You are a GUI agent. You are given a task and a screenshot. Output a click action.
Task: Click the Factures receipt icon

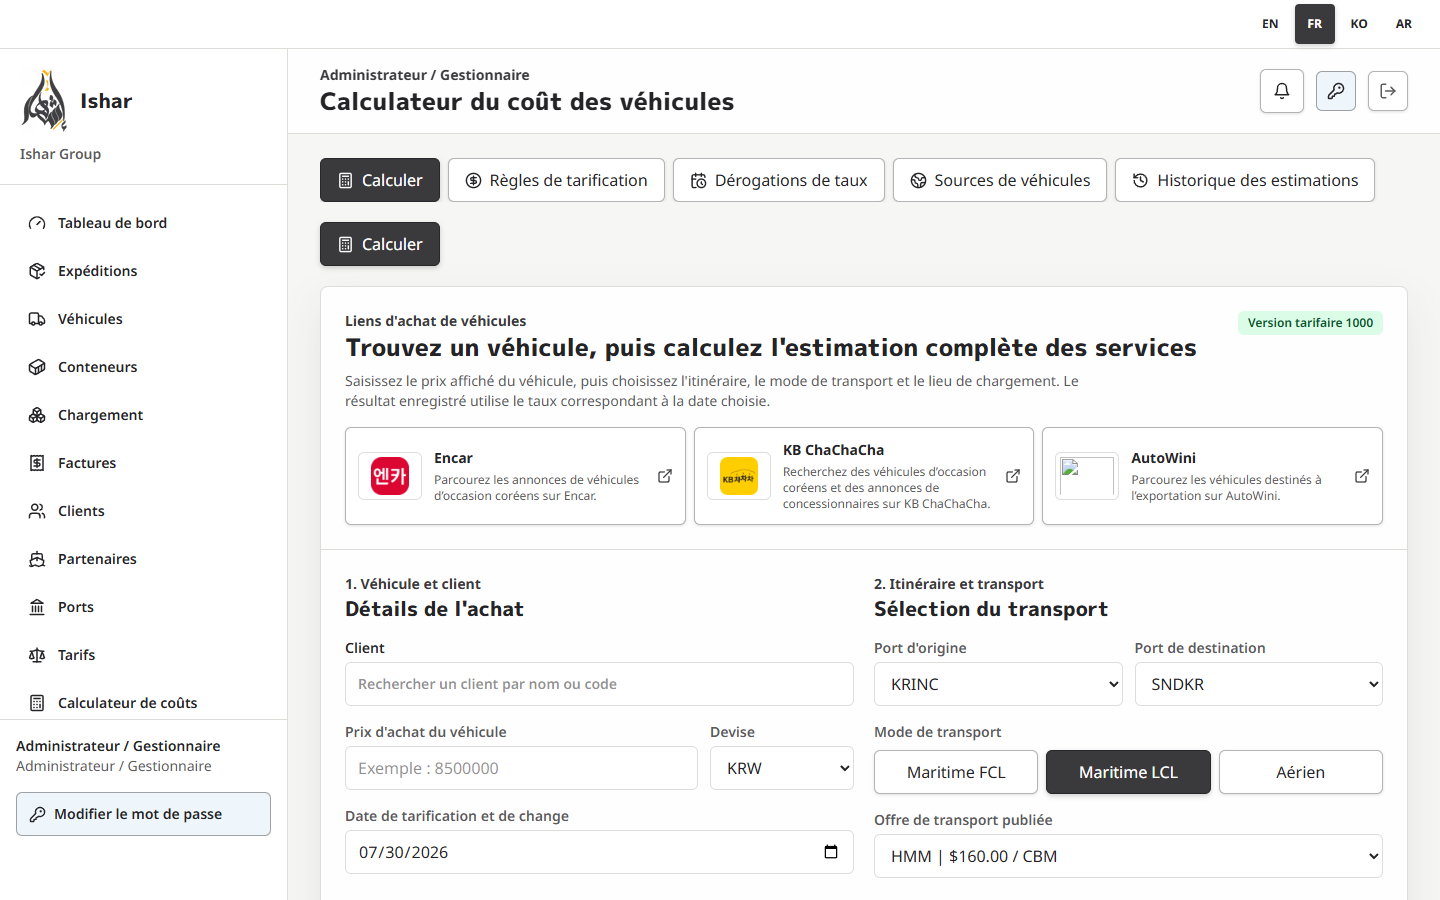pyautogui.click(x=37, y=463)
